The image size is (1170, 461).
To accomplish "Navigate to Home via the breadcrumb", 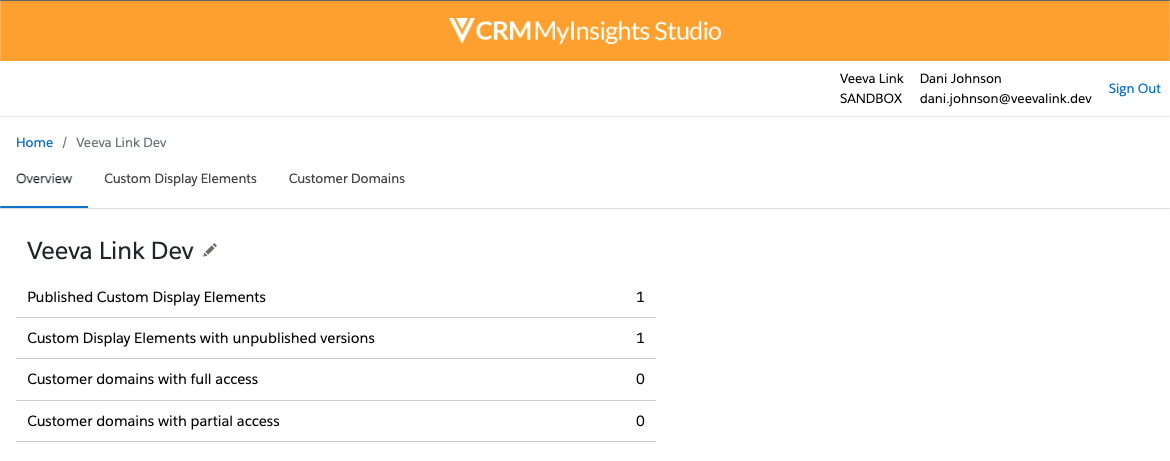I will click(34, 143).
